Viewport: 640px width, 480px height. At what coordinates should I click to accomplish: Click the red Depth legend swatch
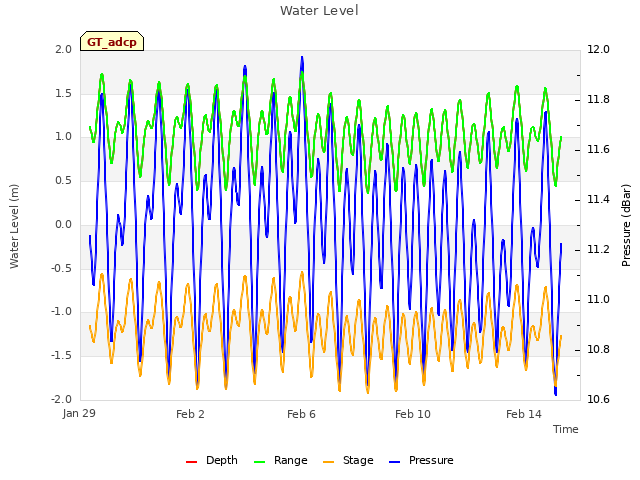(x=191, y=462)
